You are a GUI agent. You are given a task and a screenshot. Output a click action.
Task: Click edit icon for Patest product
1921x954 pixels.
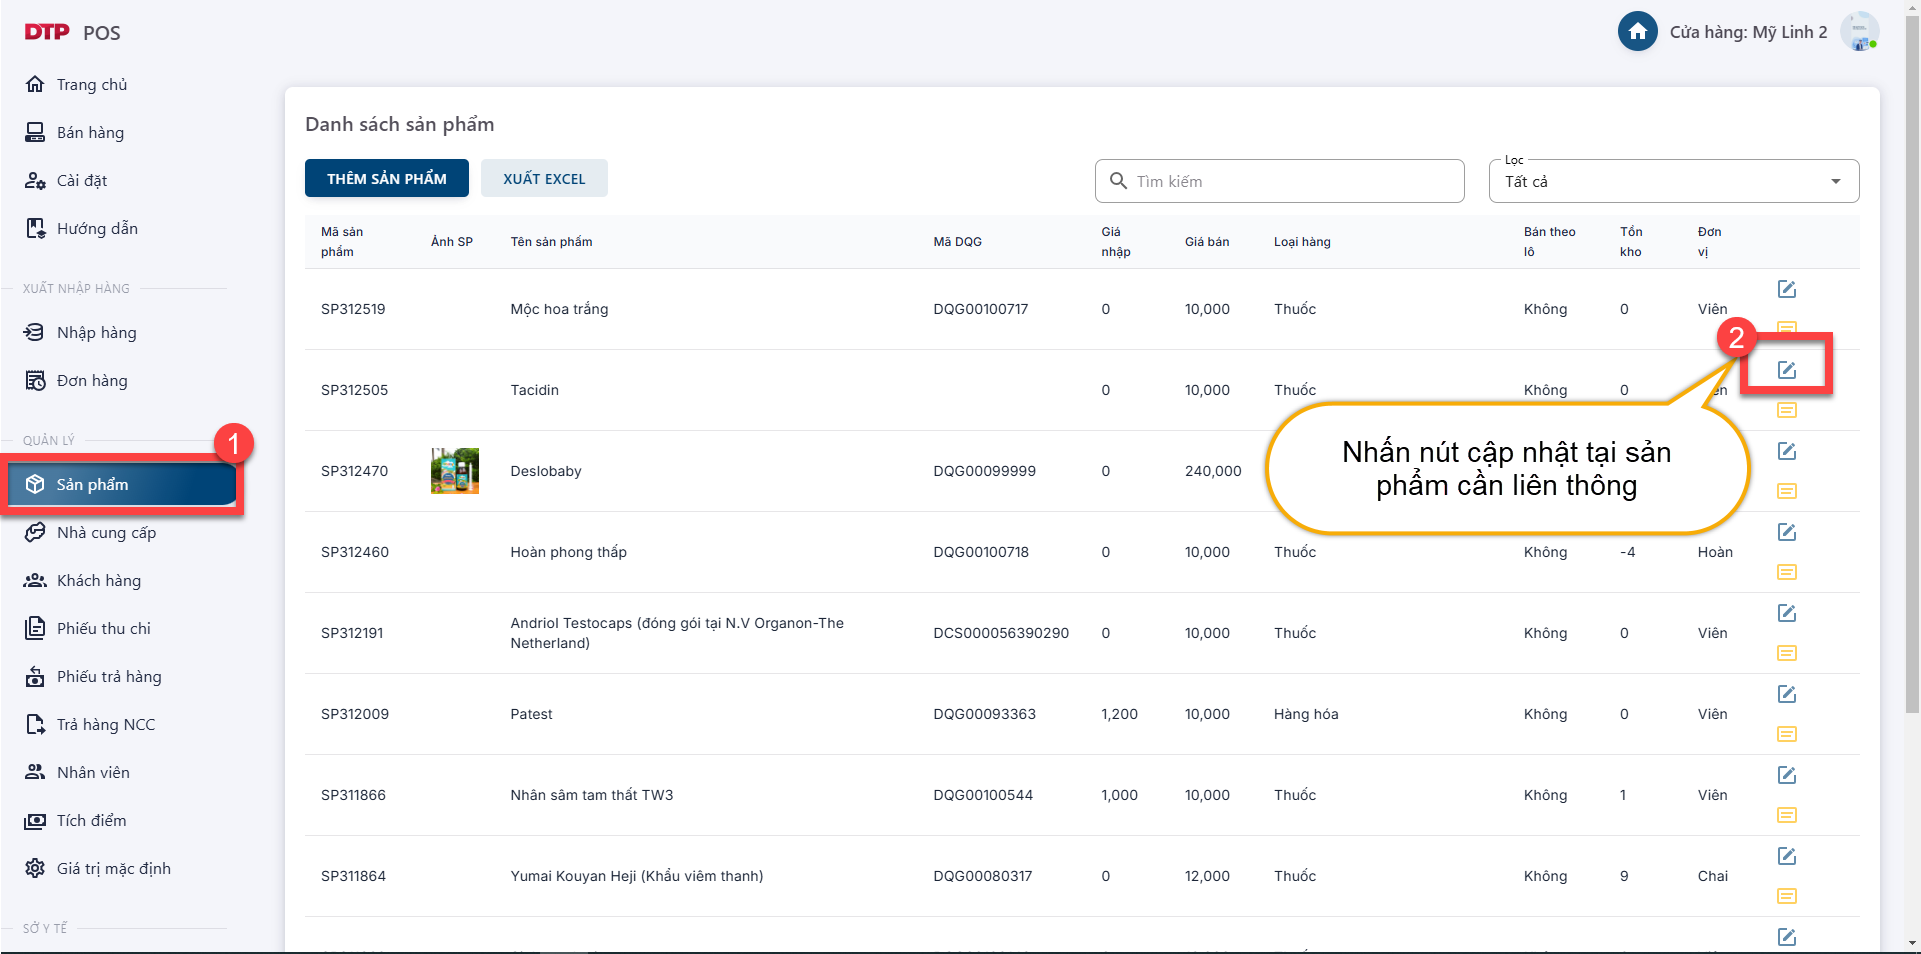[x=1786, y=694]
